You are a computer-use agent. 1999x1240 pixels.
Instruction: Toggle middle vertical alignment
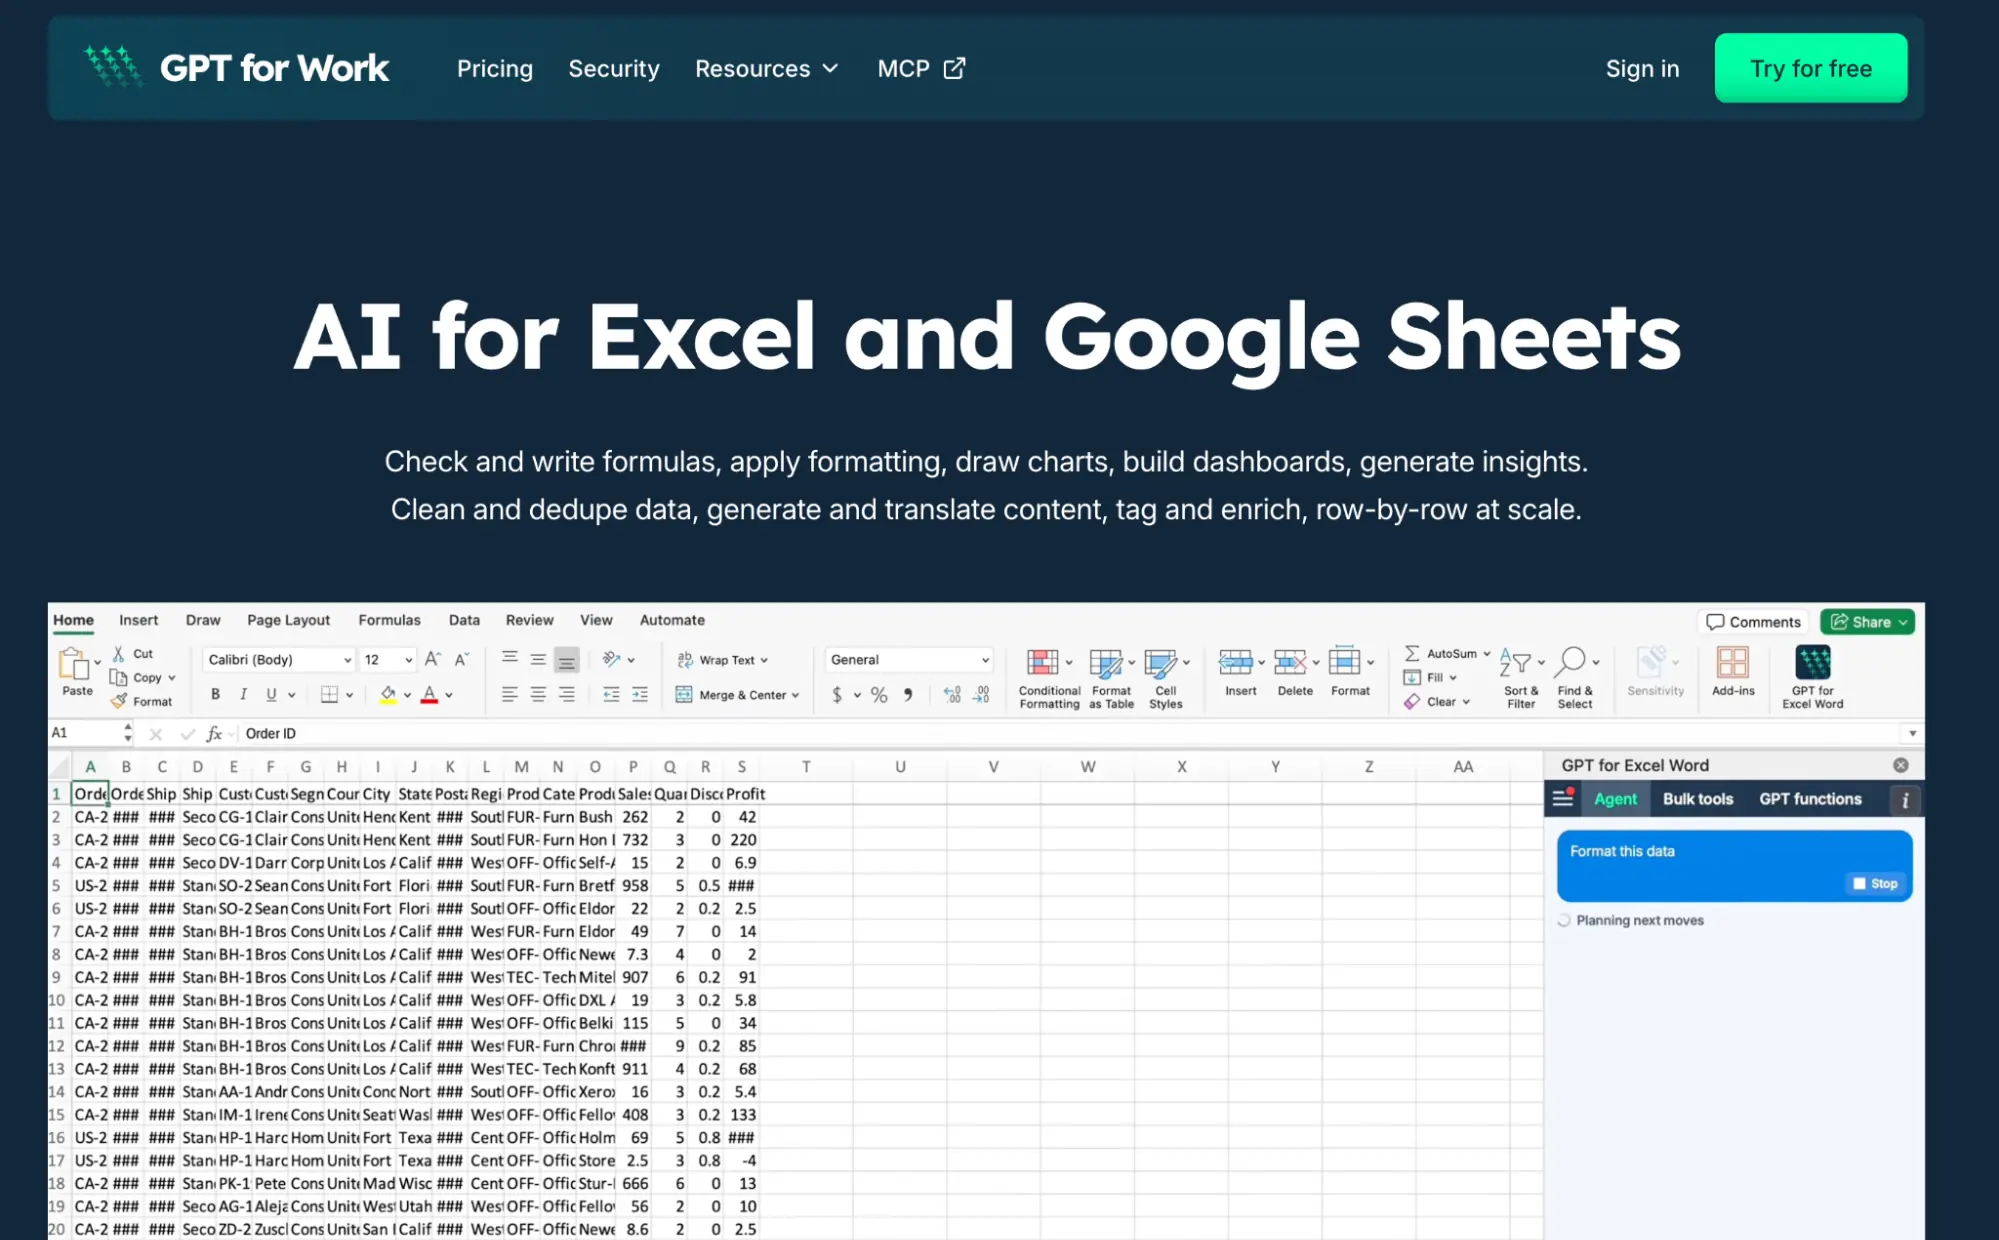[538, 659]
